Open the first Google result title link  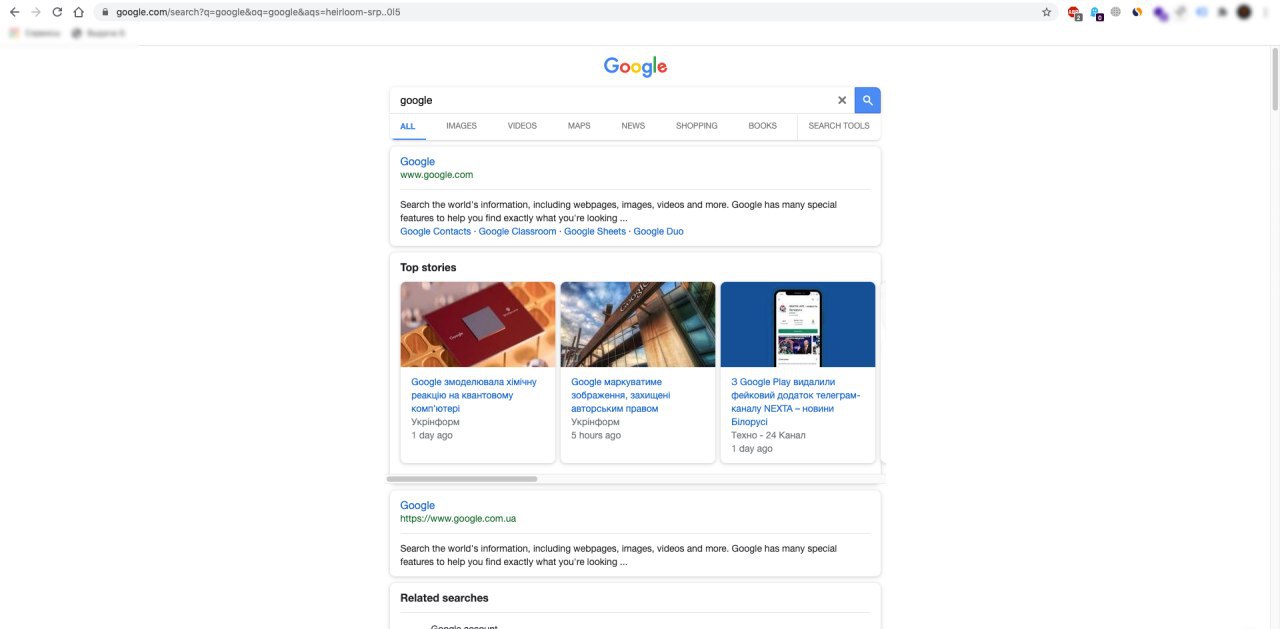[x=417, y=161]
